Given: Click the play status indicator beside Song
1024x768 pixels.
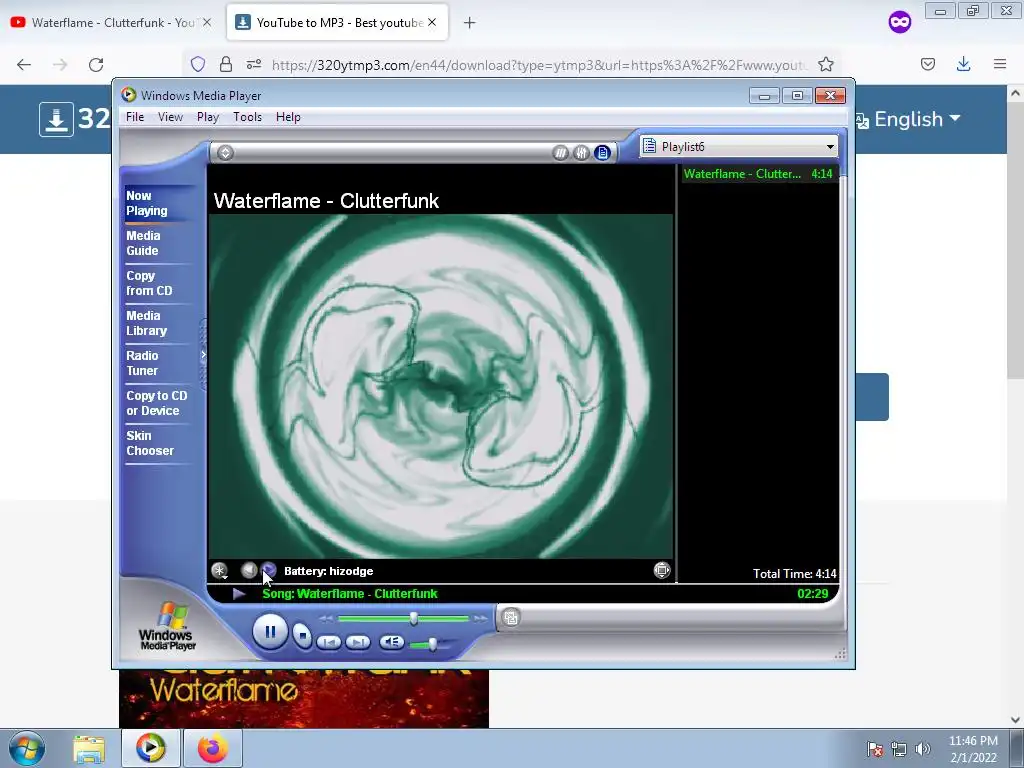Looking at the screenshot, I should [238, 594].
